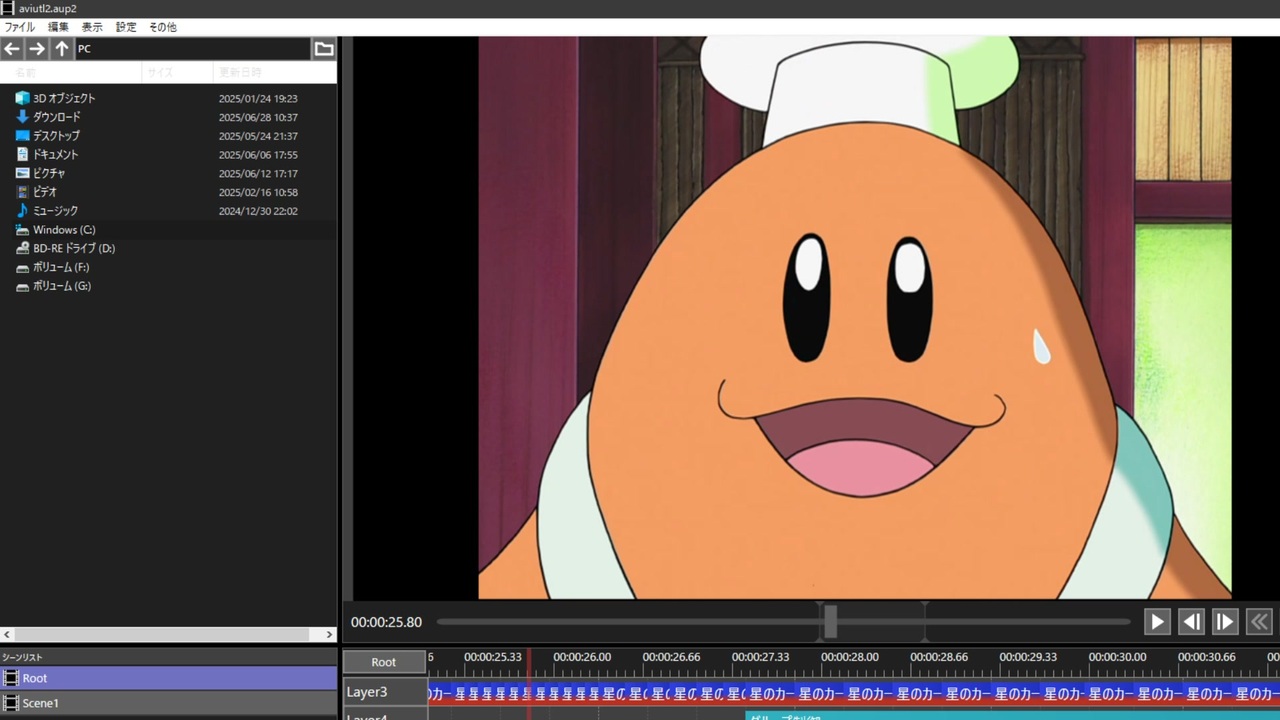Click the back arrow in file browser
This screenshot has width=1280, height=720.
(x=12, y=49)
